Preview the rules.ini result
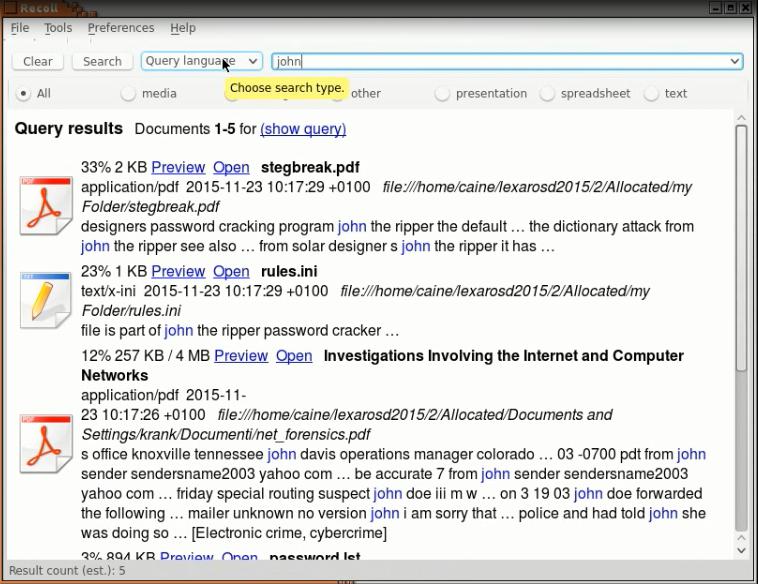Image resolution: width=758 pixels, height=584 pixels. coord(178,271)
